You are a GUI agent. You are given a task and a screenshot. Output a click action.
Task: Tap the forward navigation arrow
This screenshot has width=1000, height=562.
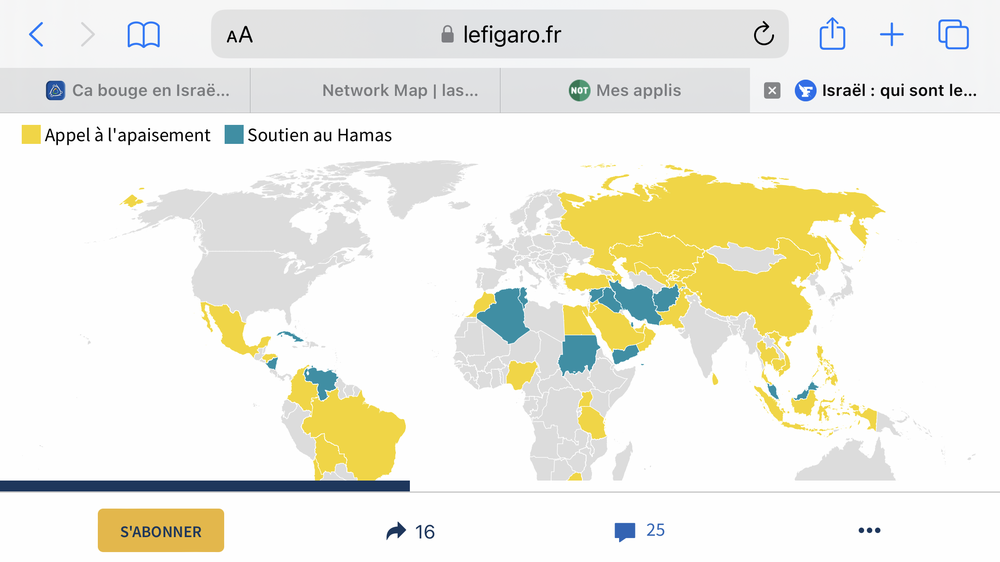coord(88,36)
